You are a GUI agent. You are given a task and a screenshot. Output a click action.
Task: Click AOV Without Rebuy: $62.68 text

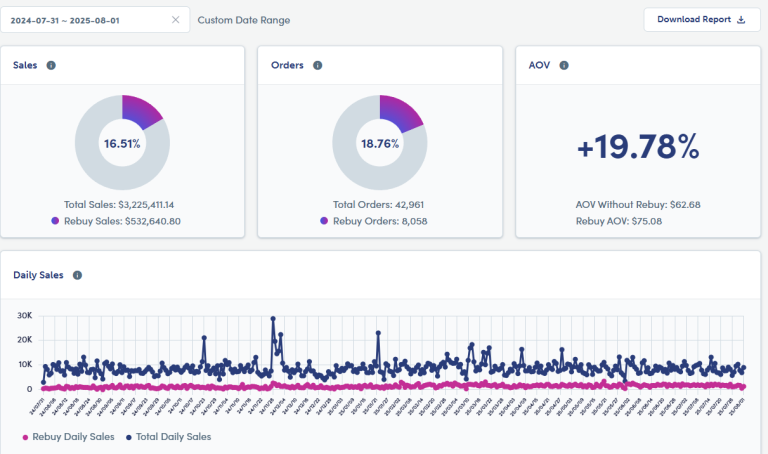pos(638,205)
